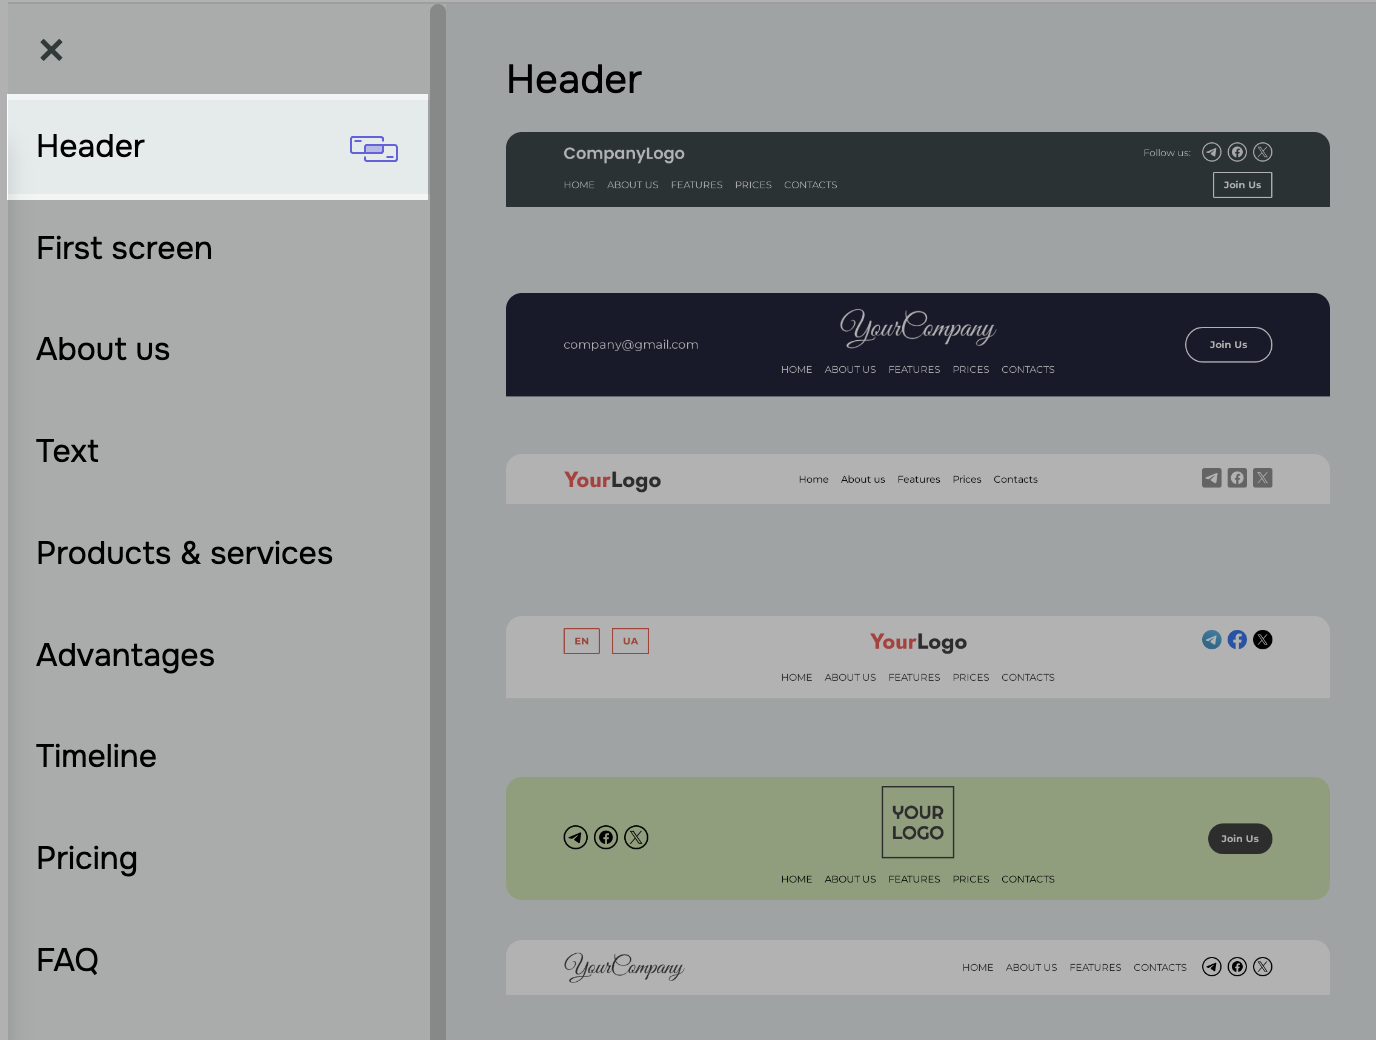This screenshot has height=1040, width=1376.
Task: Select the First screen sidebar item
Action: (124, 249)
